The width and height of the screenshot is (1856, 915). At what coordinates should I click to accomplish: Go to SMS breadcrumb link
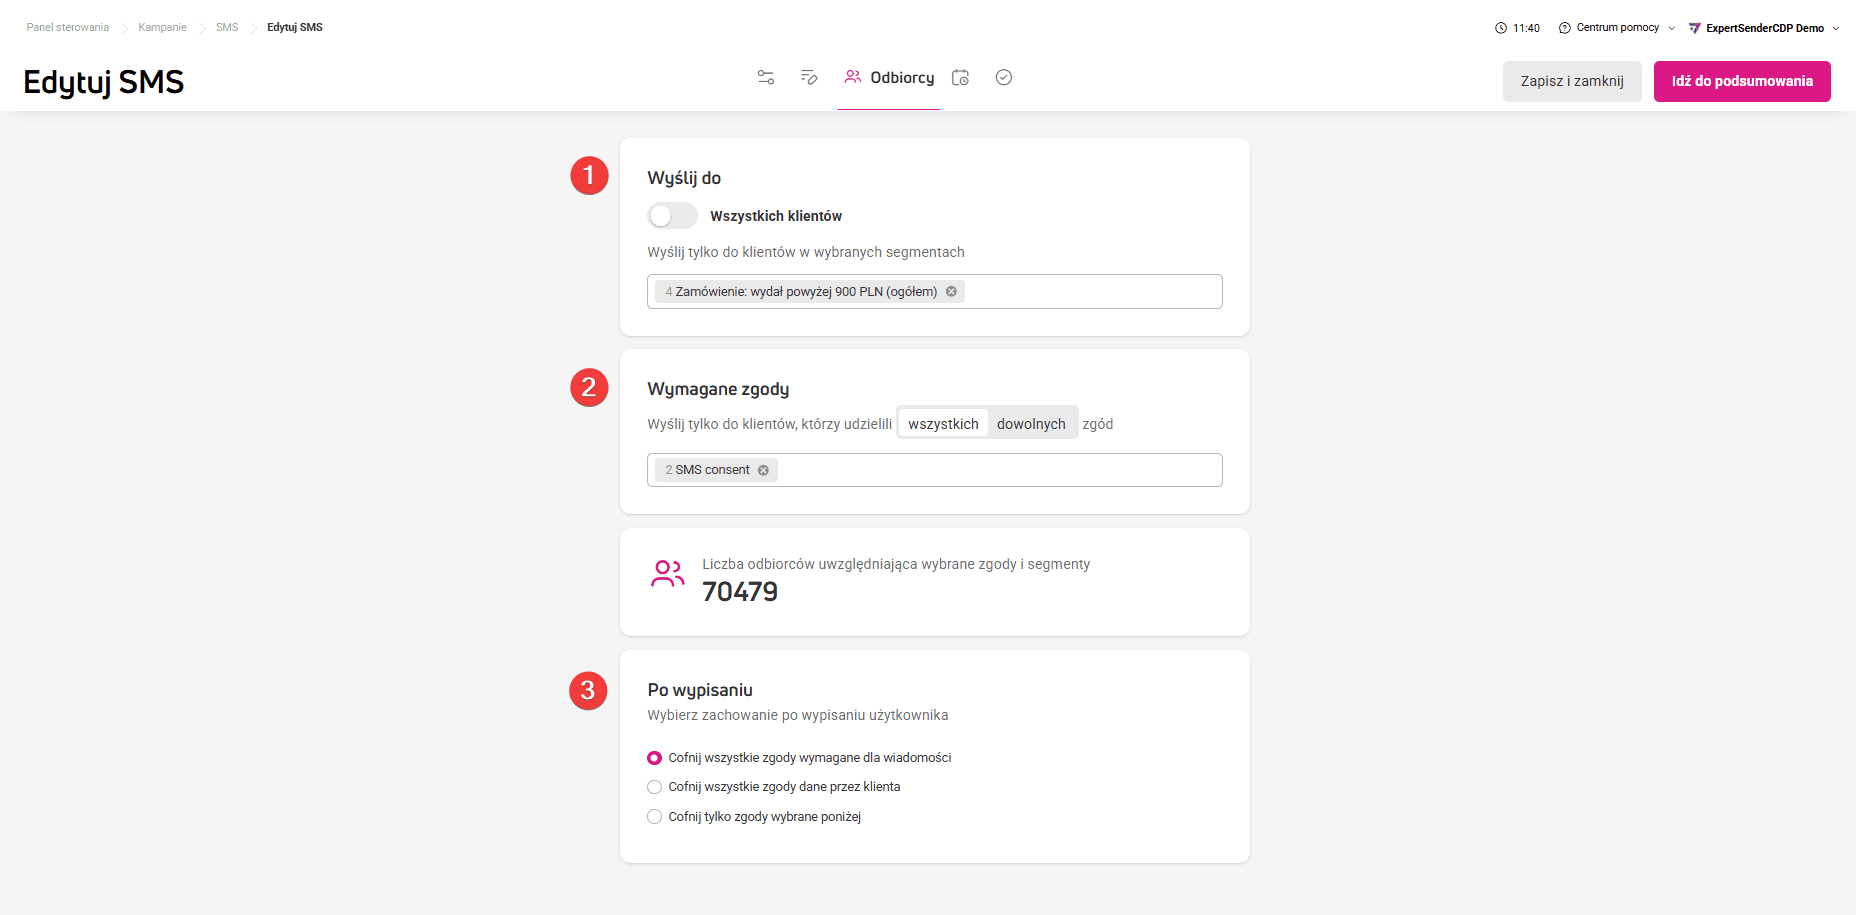coord(227,27)
